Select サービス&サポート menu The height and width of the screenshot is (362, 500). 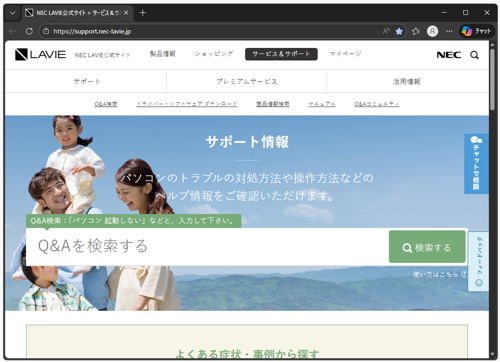[x=281, y=54]
